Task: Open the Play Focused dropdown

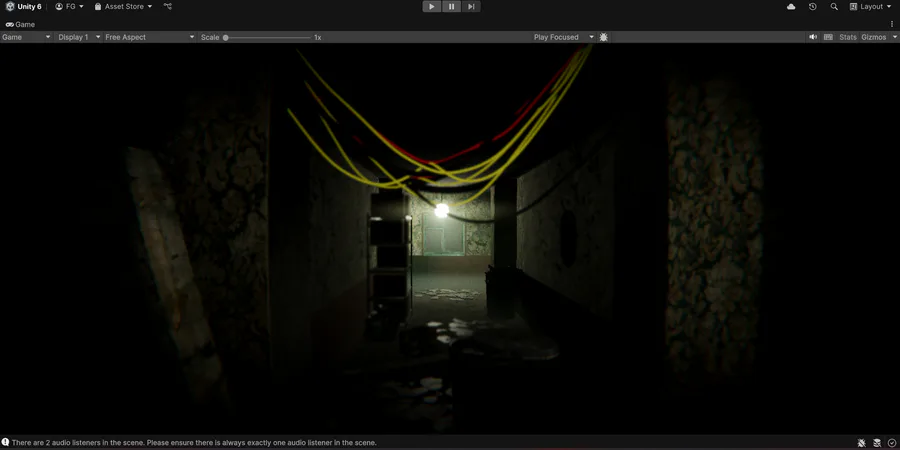Action: tap(564, 37)
